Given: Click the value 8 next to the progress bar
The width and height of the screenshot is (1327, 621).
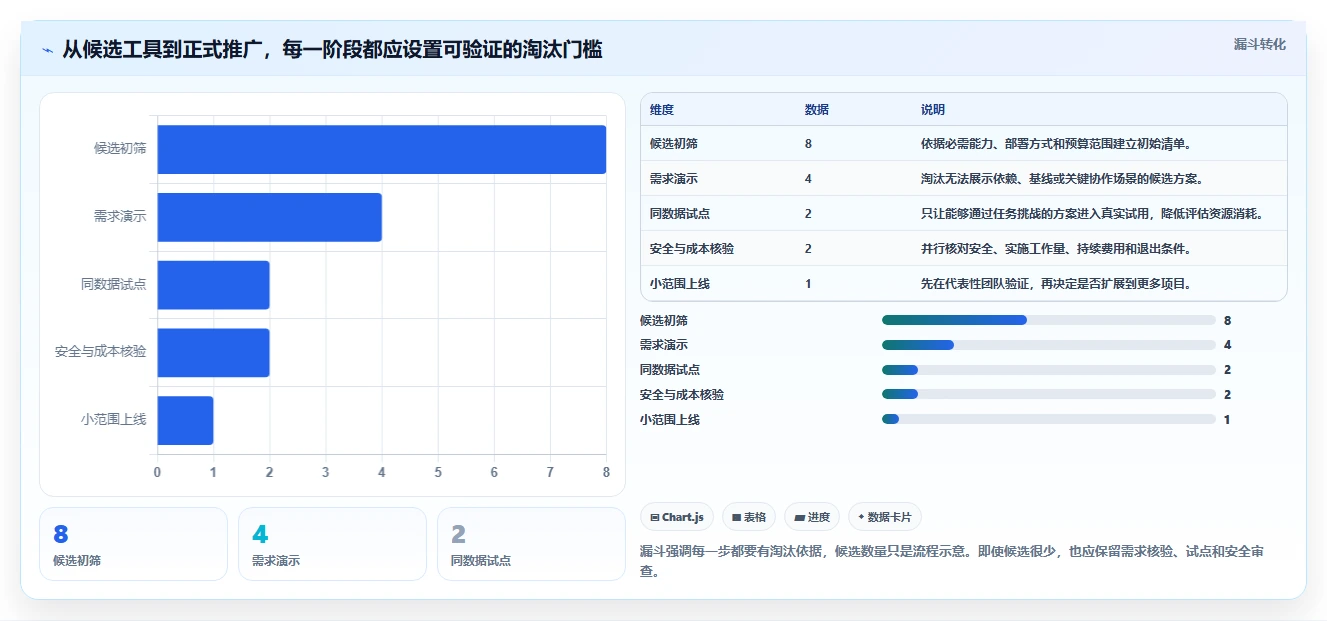Looking at the screenshot, I should pos(1227,321).
